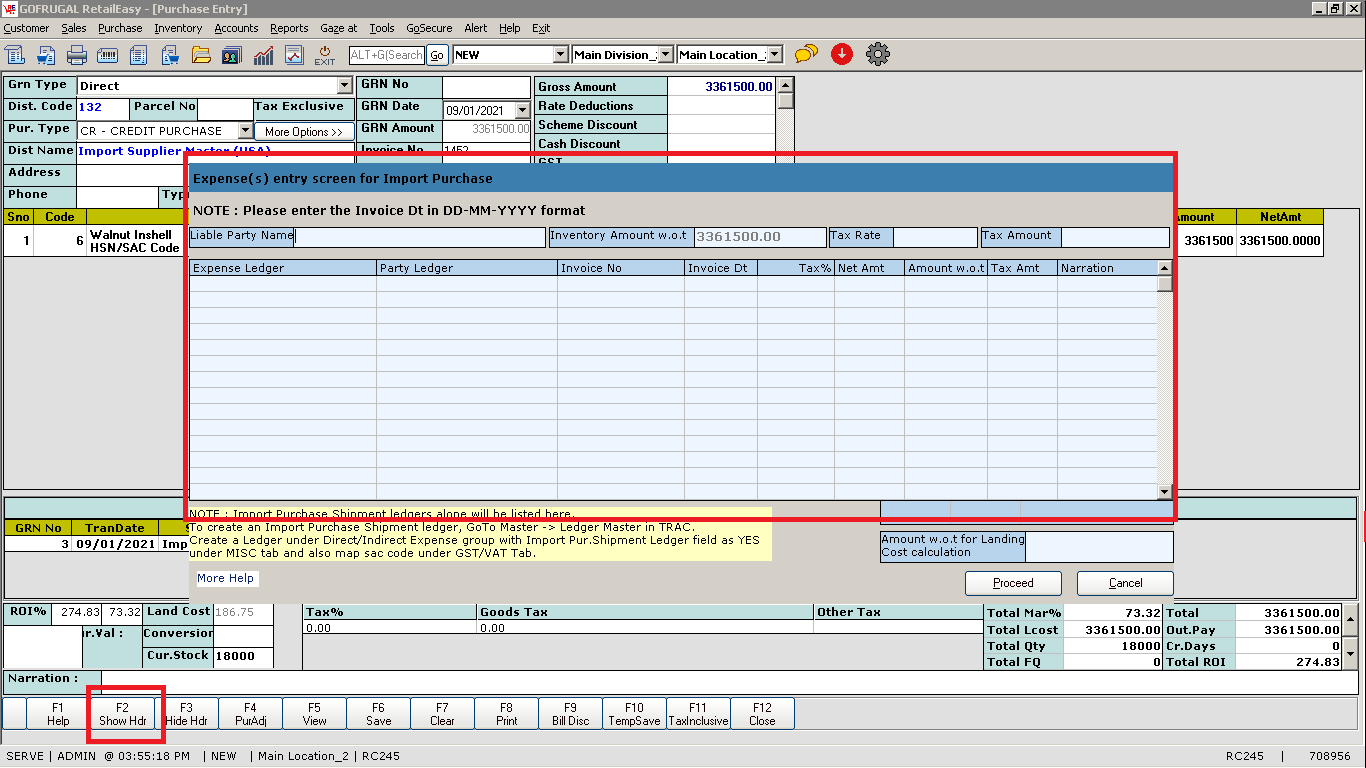The height and width of the screenshot is (768, 1366).
Task: Open the yellow folder toolbar icon
Action: point(201,55)
